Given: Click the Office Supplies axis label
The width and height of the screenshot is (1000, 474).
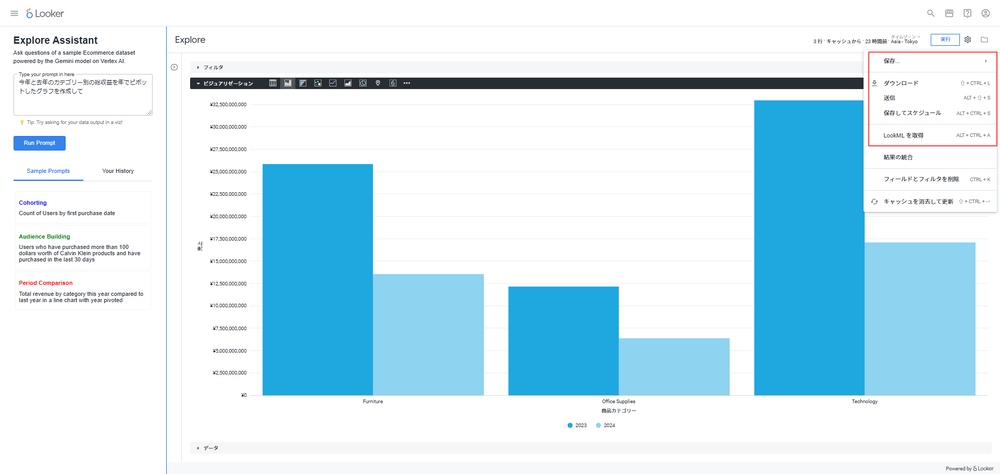Looking at the screenshot, I should pyautogui.click(x=619, y=402).
